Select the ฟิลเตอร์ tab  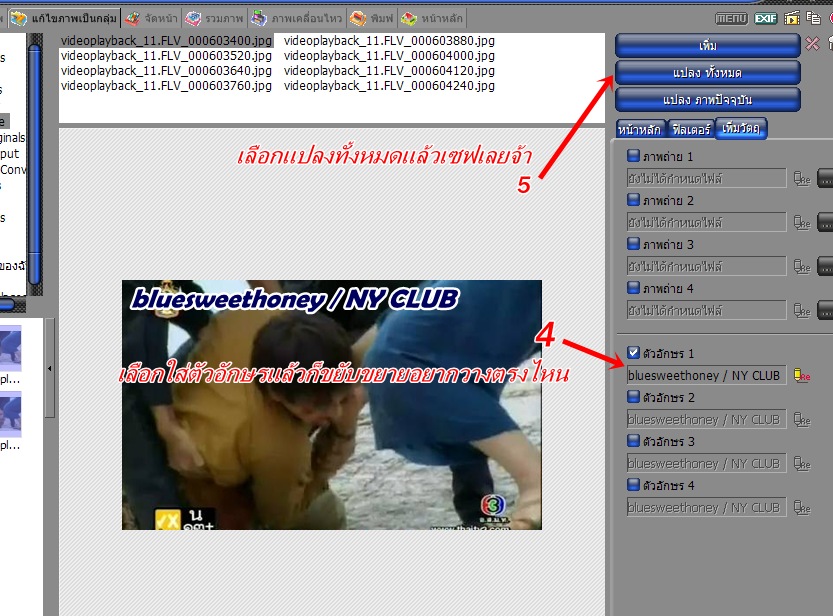[691, 129]
